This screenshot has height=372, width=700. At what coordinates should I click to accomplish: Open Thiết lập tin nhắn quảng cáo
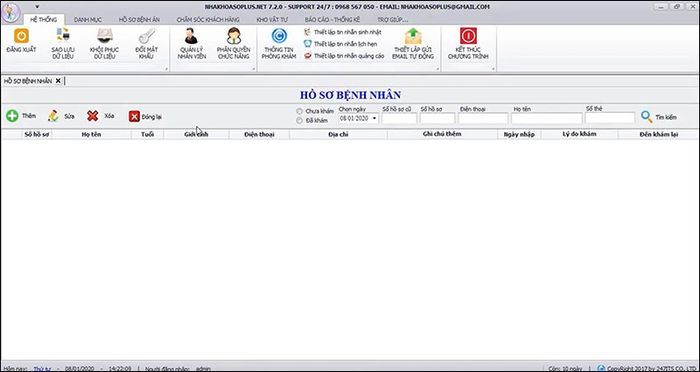(344, 56)
